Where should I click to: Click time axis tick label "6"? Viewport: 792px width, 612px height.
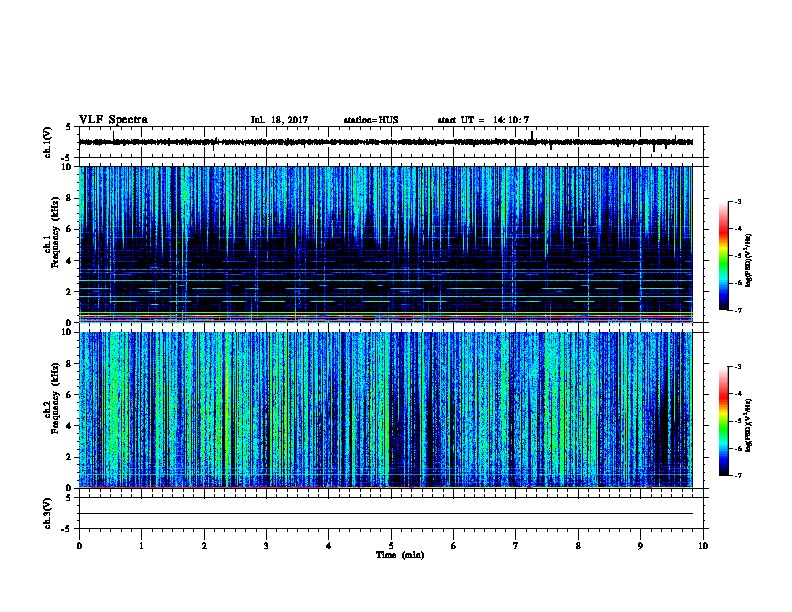click(x=453, y=546)
